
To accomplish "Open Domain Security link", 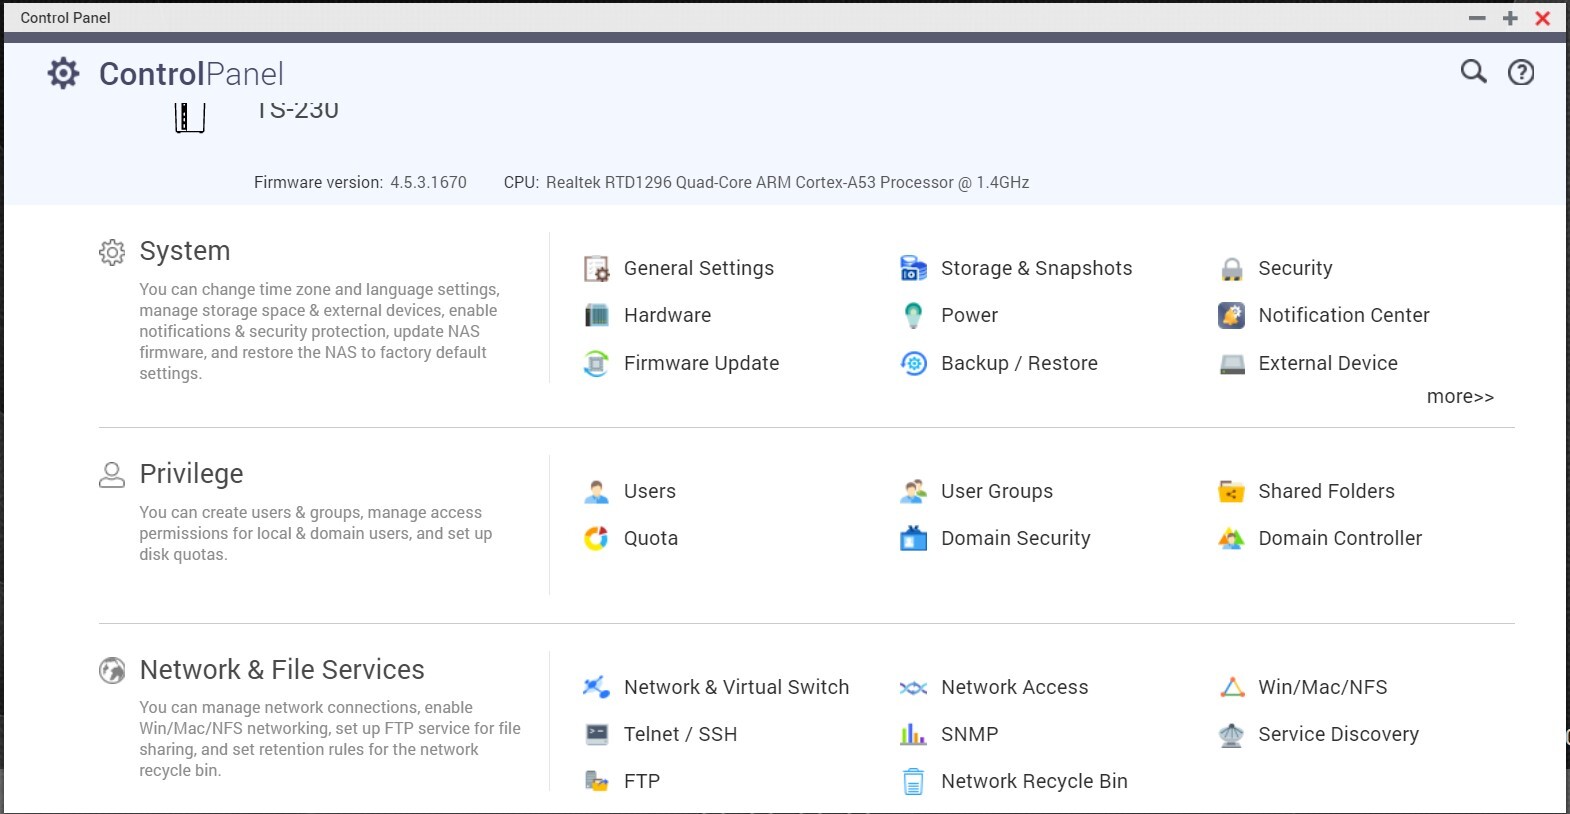I will pyautogui.click(x=1016, y=538).
